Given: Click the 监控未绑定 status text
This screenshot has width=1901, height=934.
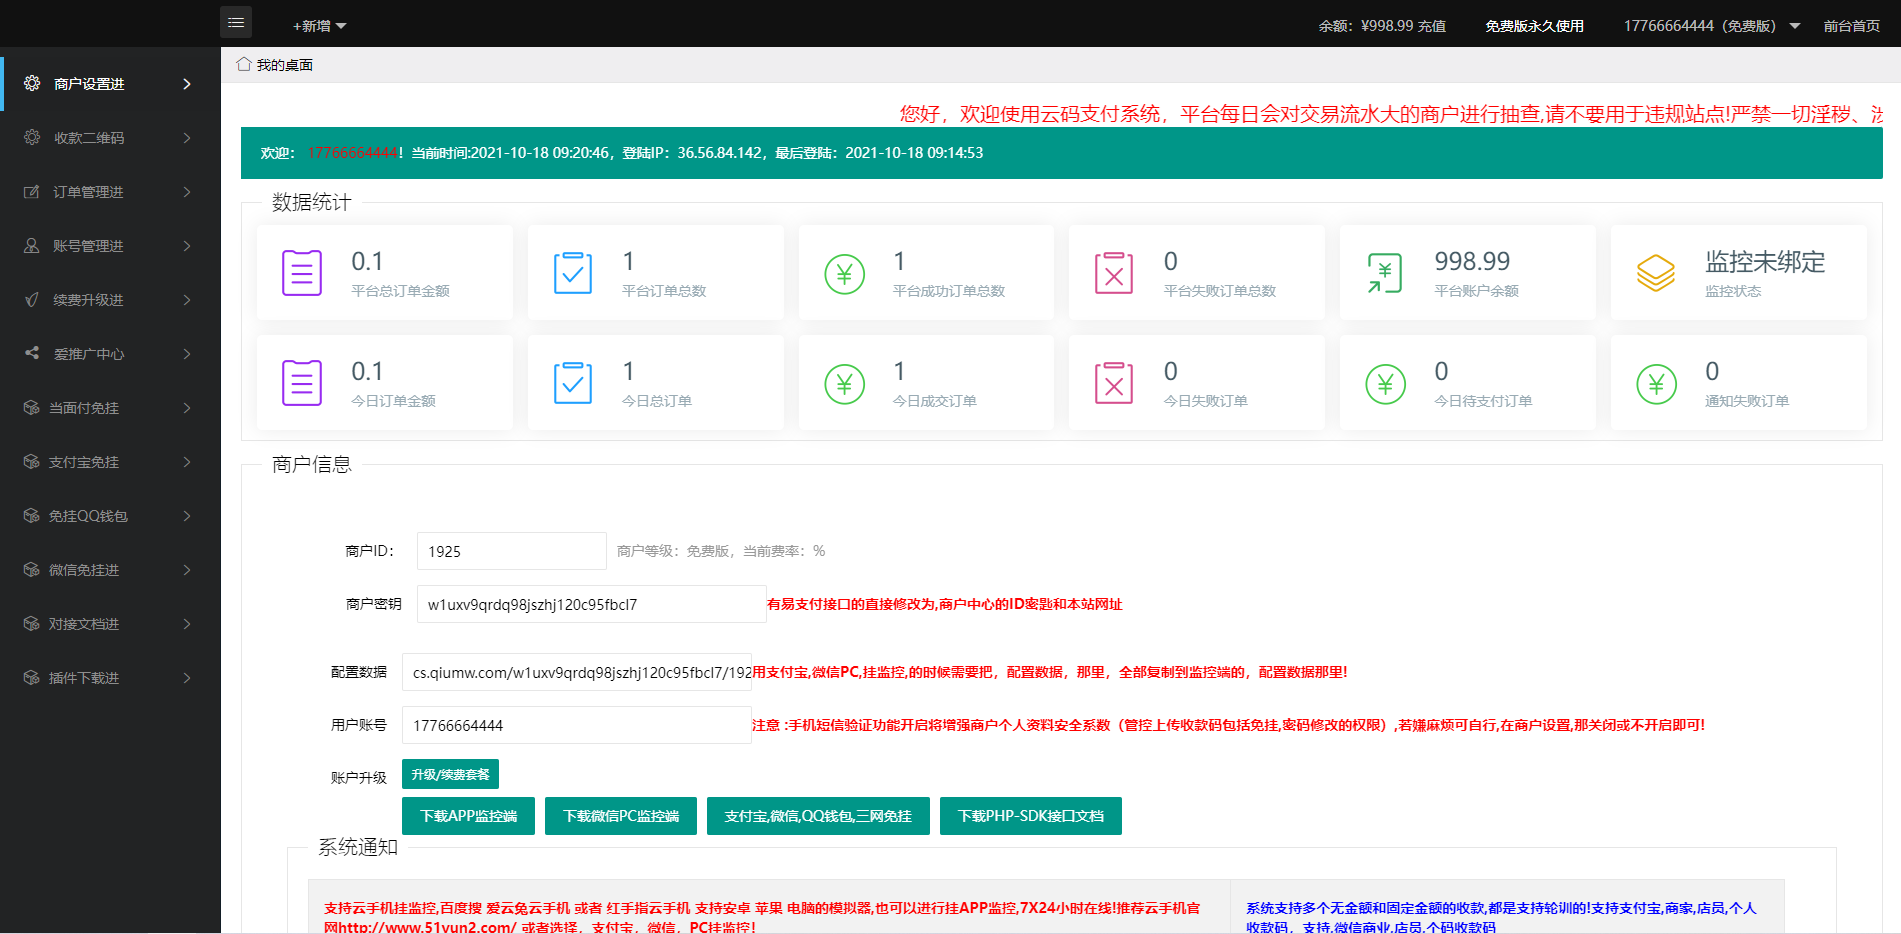Looking at the screenshot, I should click(1765, 262).
